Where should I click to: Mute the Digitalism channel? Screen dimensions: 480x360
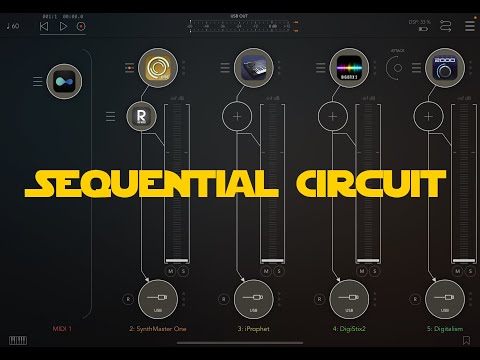(x=458, y=271)
